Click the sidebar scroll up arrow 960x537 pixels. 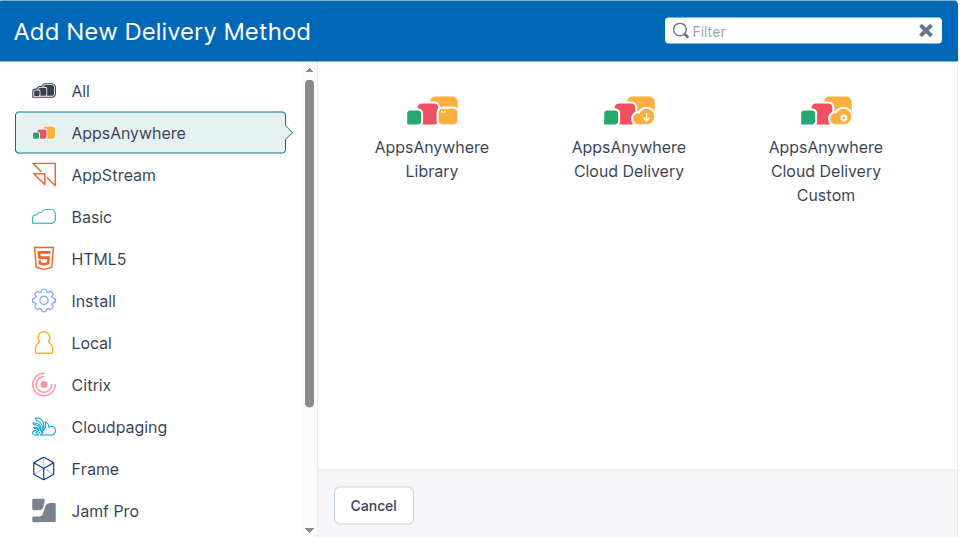[x=309, y=70]
